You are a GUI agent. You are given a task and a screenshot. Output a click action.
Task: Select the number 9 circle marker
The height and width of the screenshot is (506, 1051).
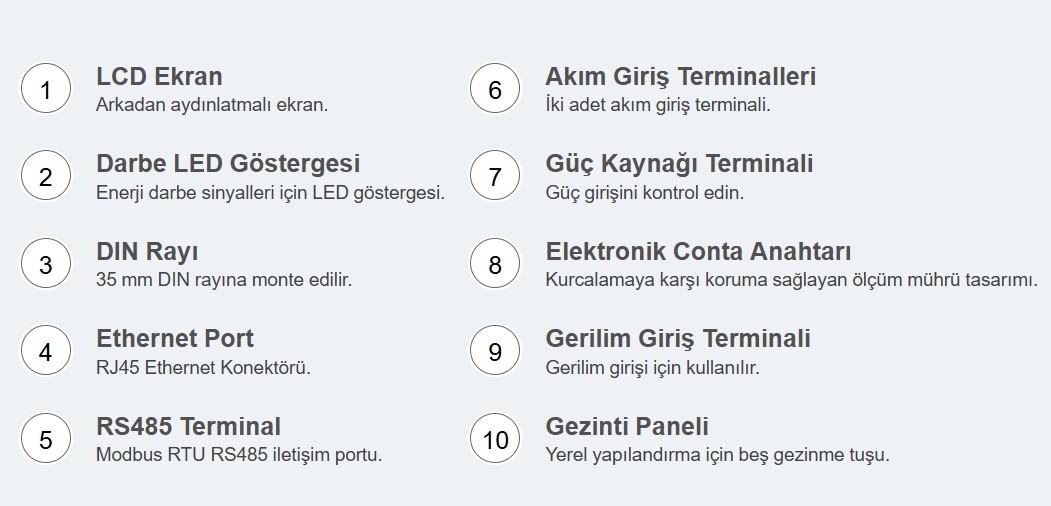(495, 352)
